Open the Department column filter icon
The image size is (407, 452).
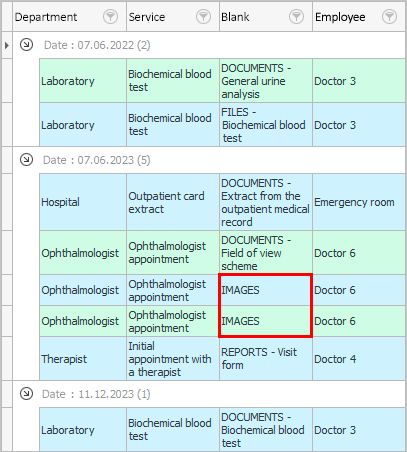pos(110,17)
